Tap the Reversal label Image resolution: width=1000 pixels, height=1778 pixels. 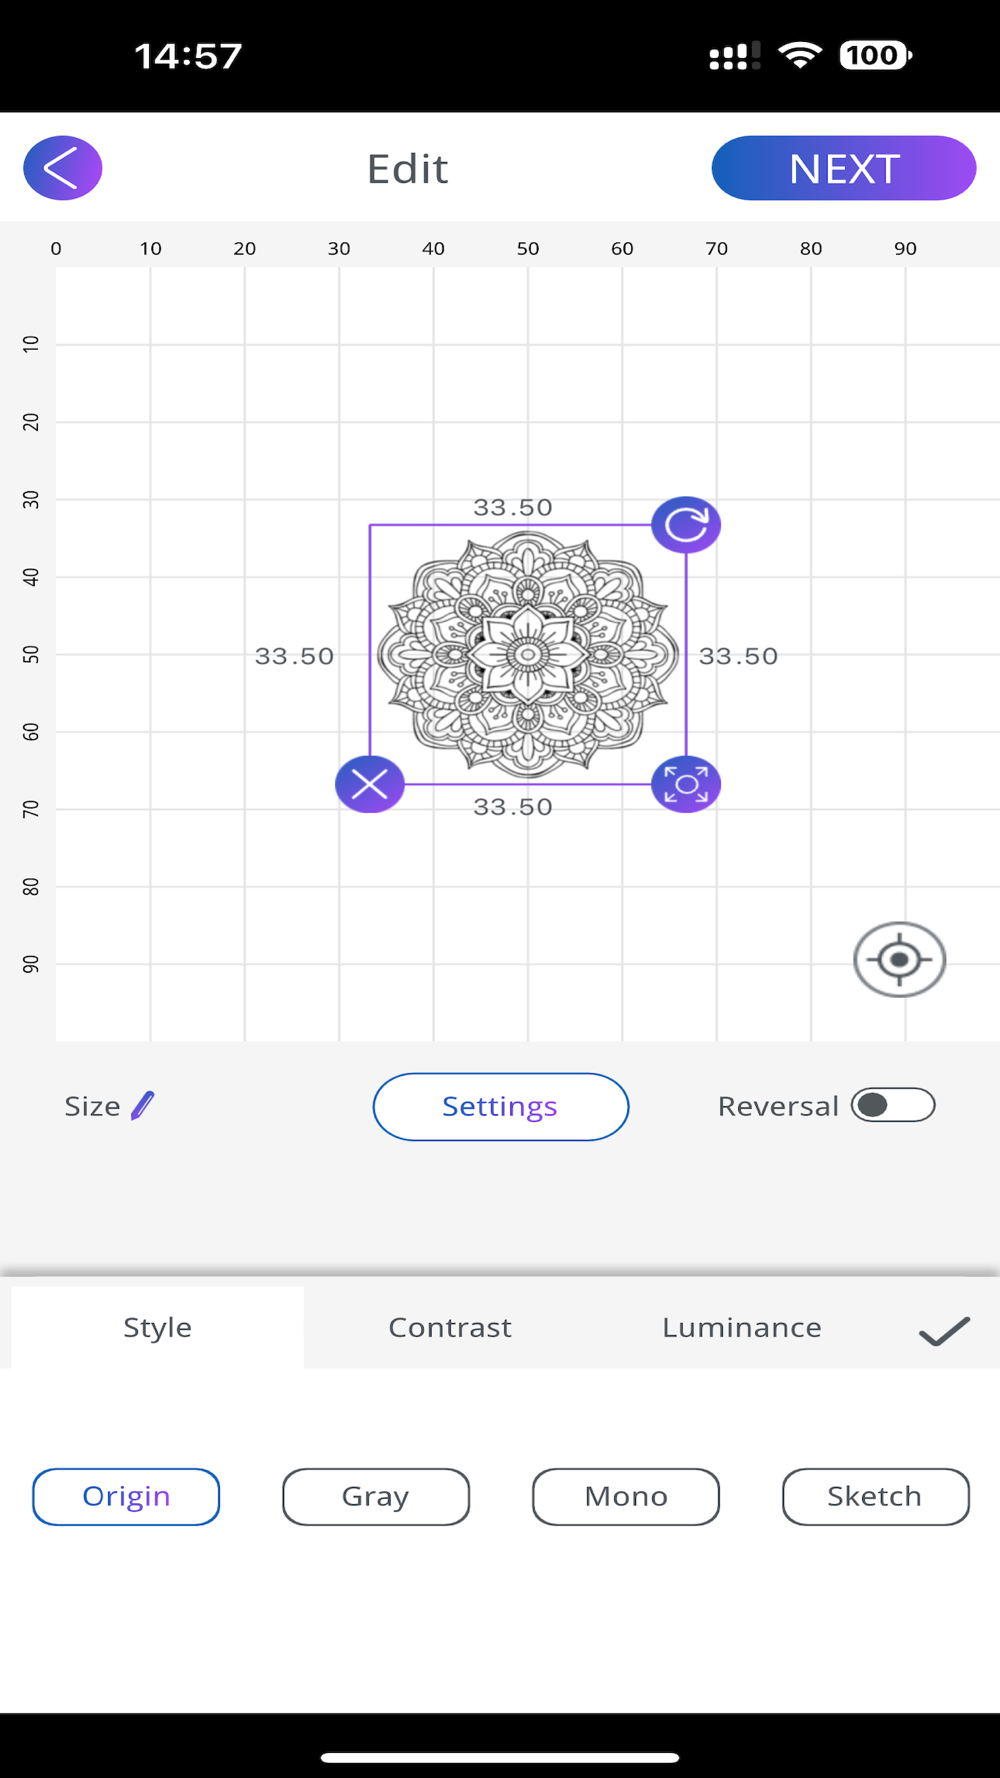click(x=778, y=1106)
